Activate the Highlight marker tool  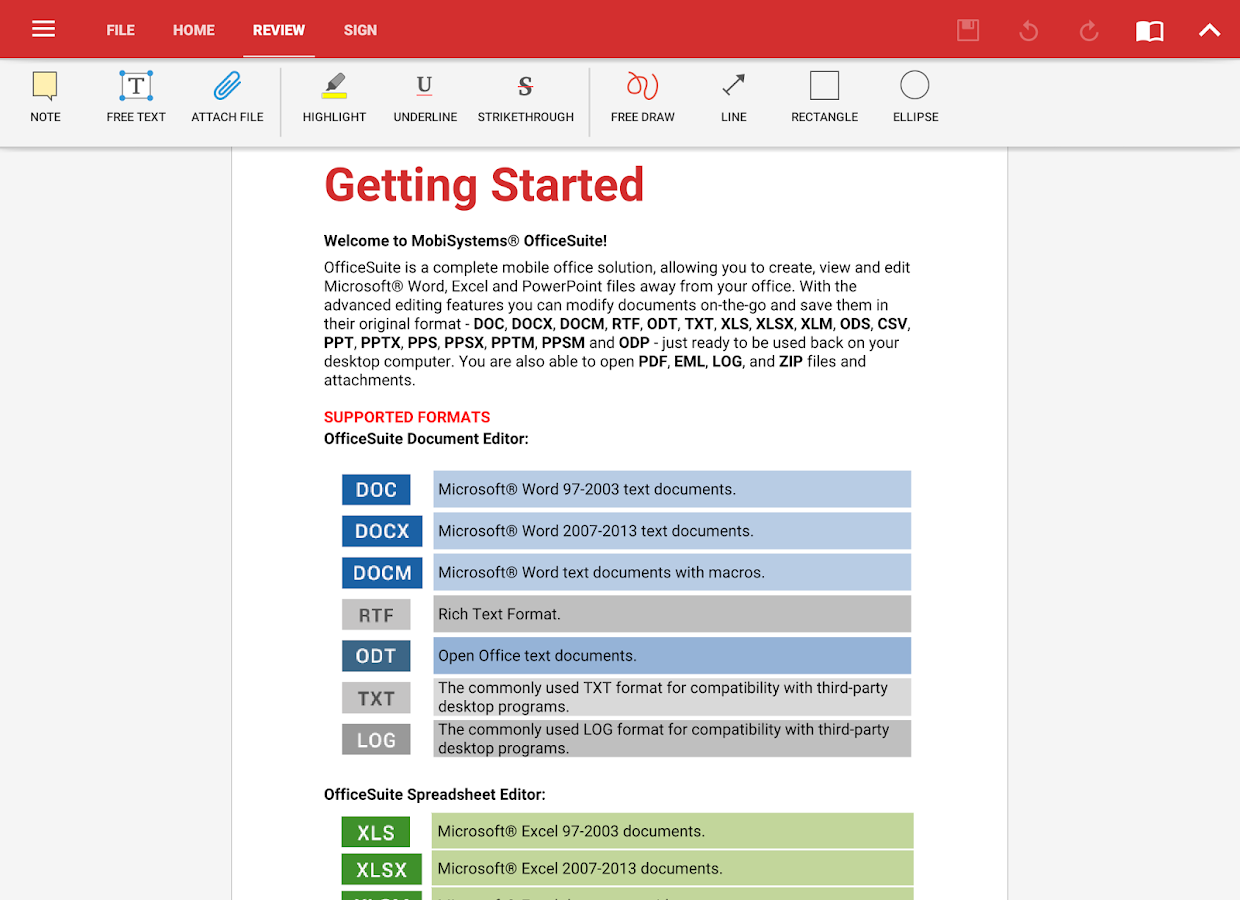[x=334, y=97]
